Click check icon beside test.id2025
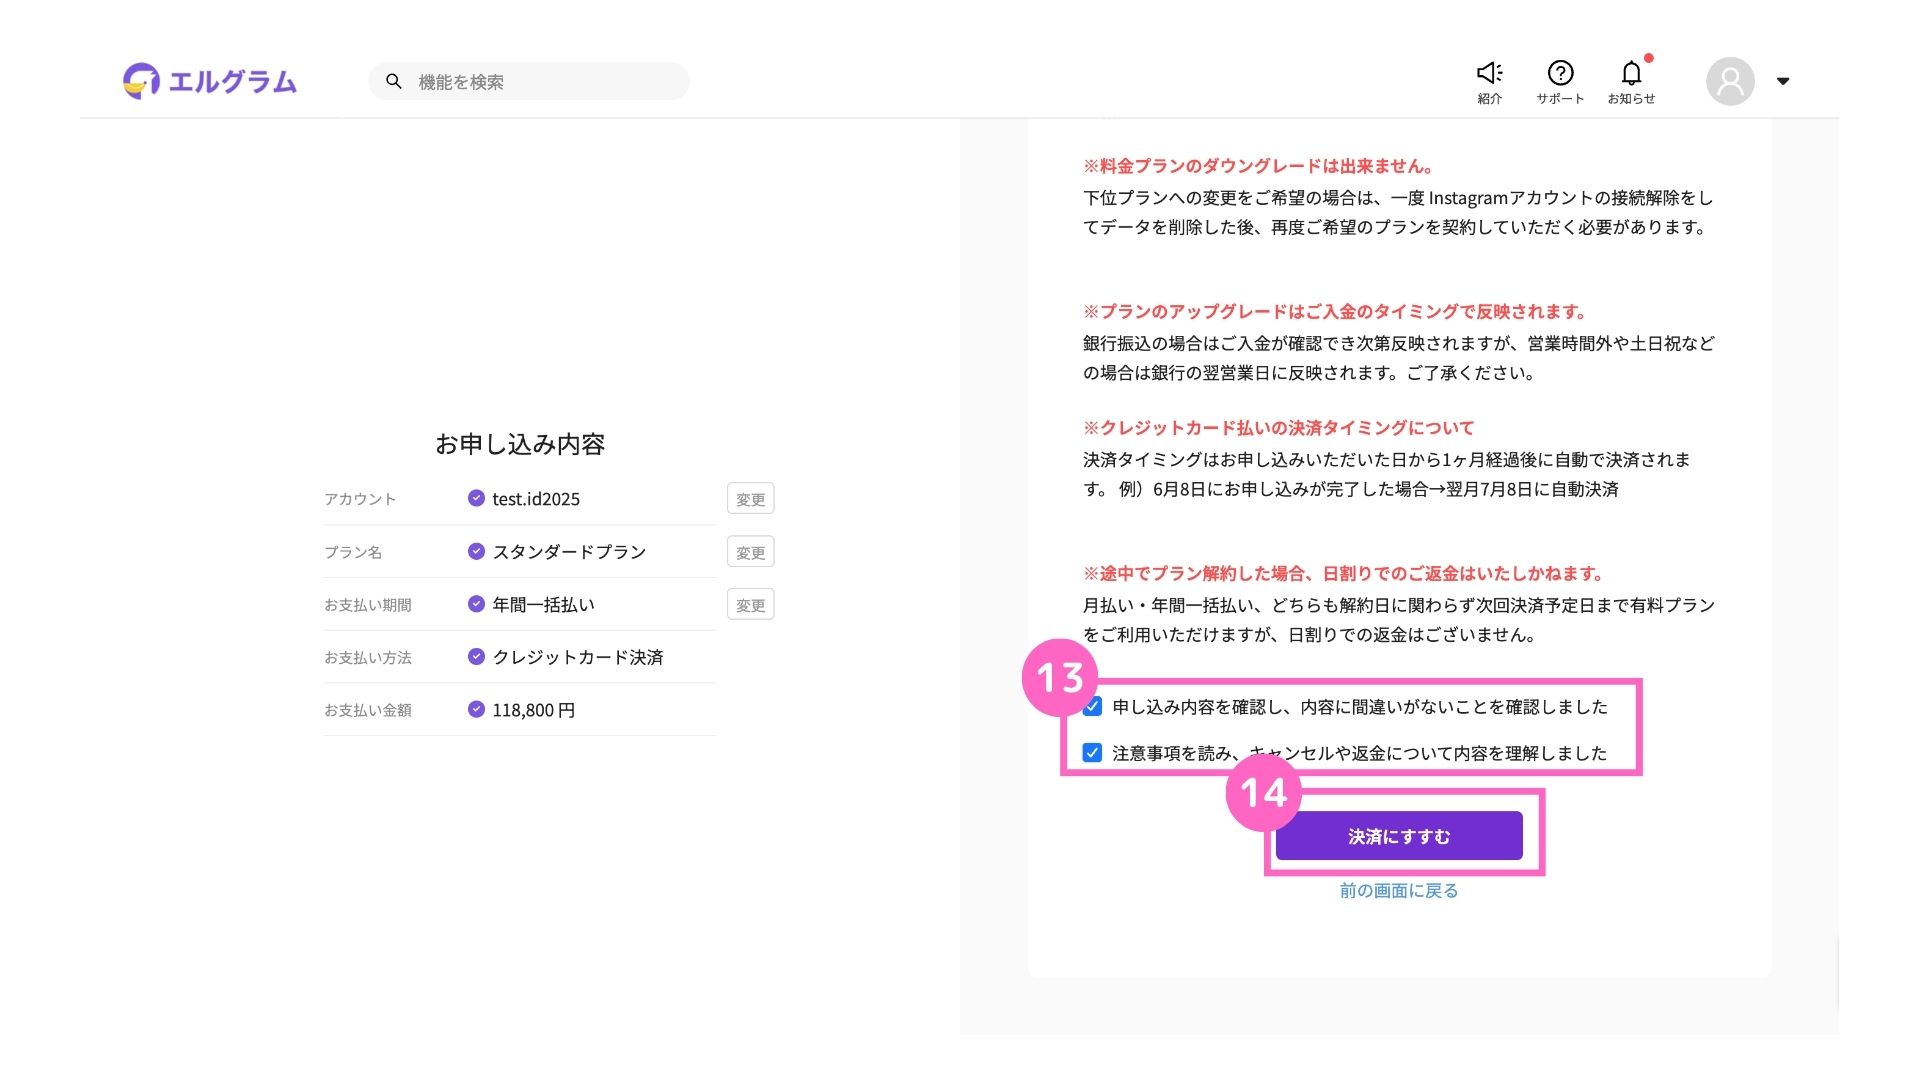Viewport: 1920px width, 1080px height. point(476,498)
